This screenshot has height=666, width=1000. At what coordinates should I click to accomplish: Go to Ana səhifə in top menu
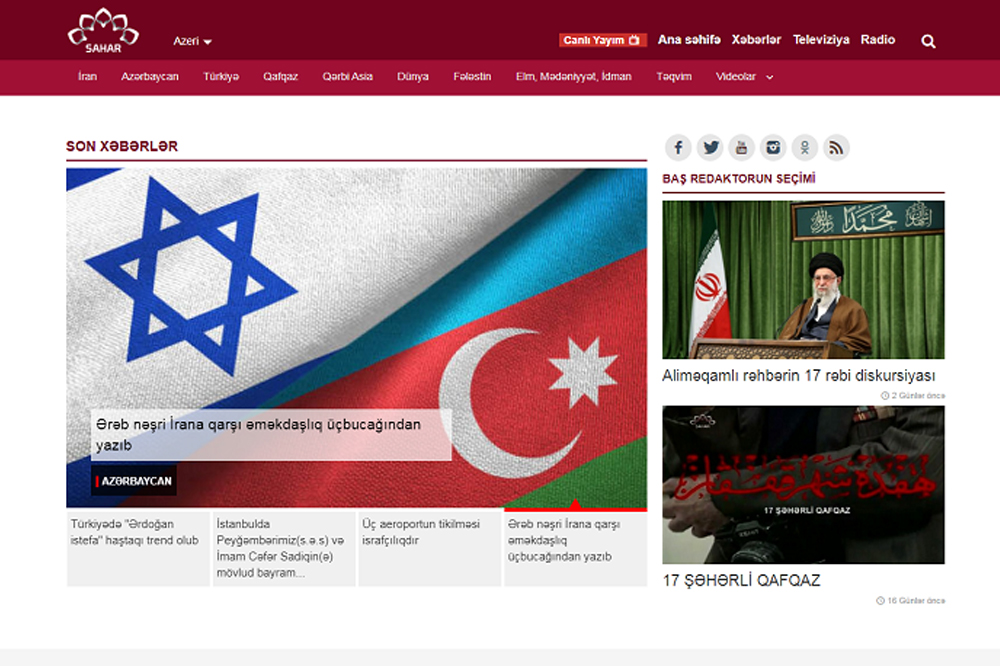click(x=689, y=40)
